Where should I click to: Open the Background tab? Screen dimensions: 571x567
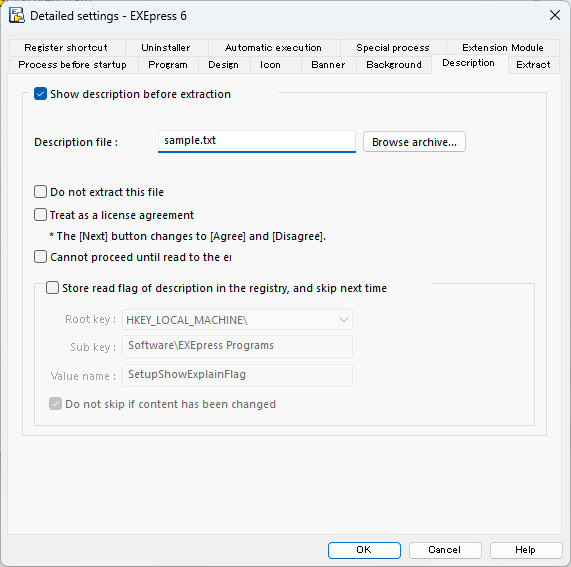pyautogui.click(x=394, y=65)
